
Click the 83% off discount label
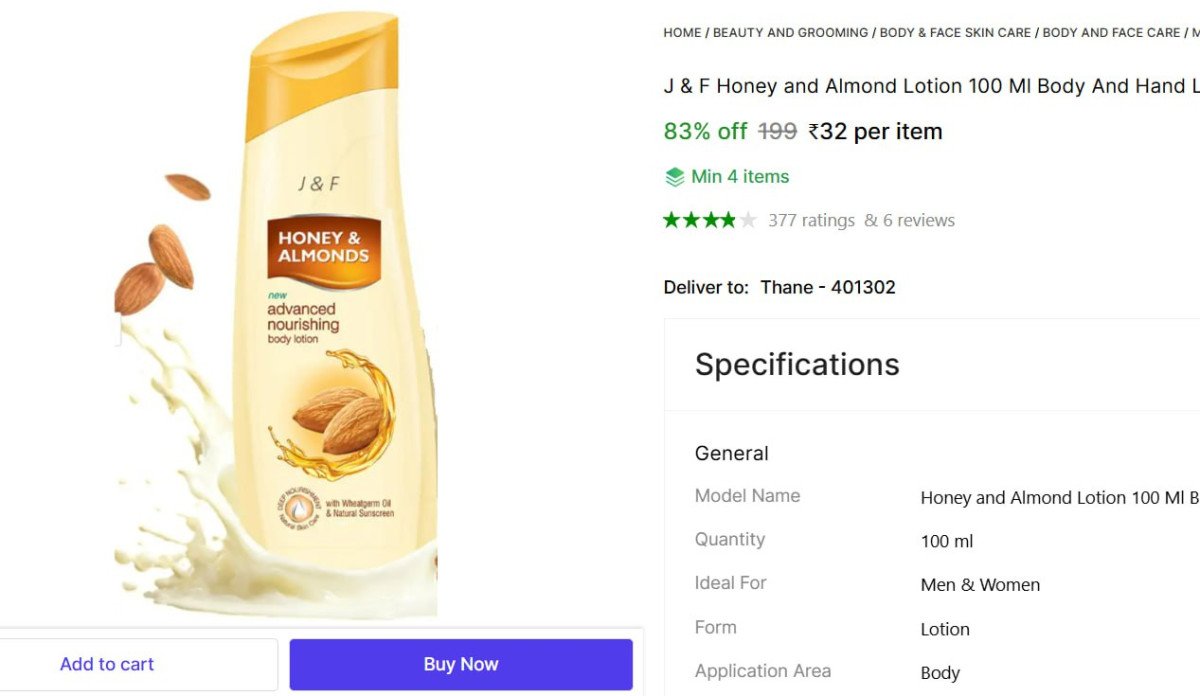coord(704,130)
